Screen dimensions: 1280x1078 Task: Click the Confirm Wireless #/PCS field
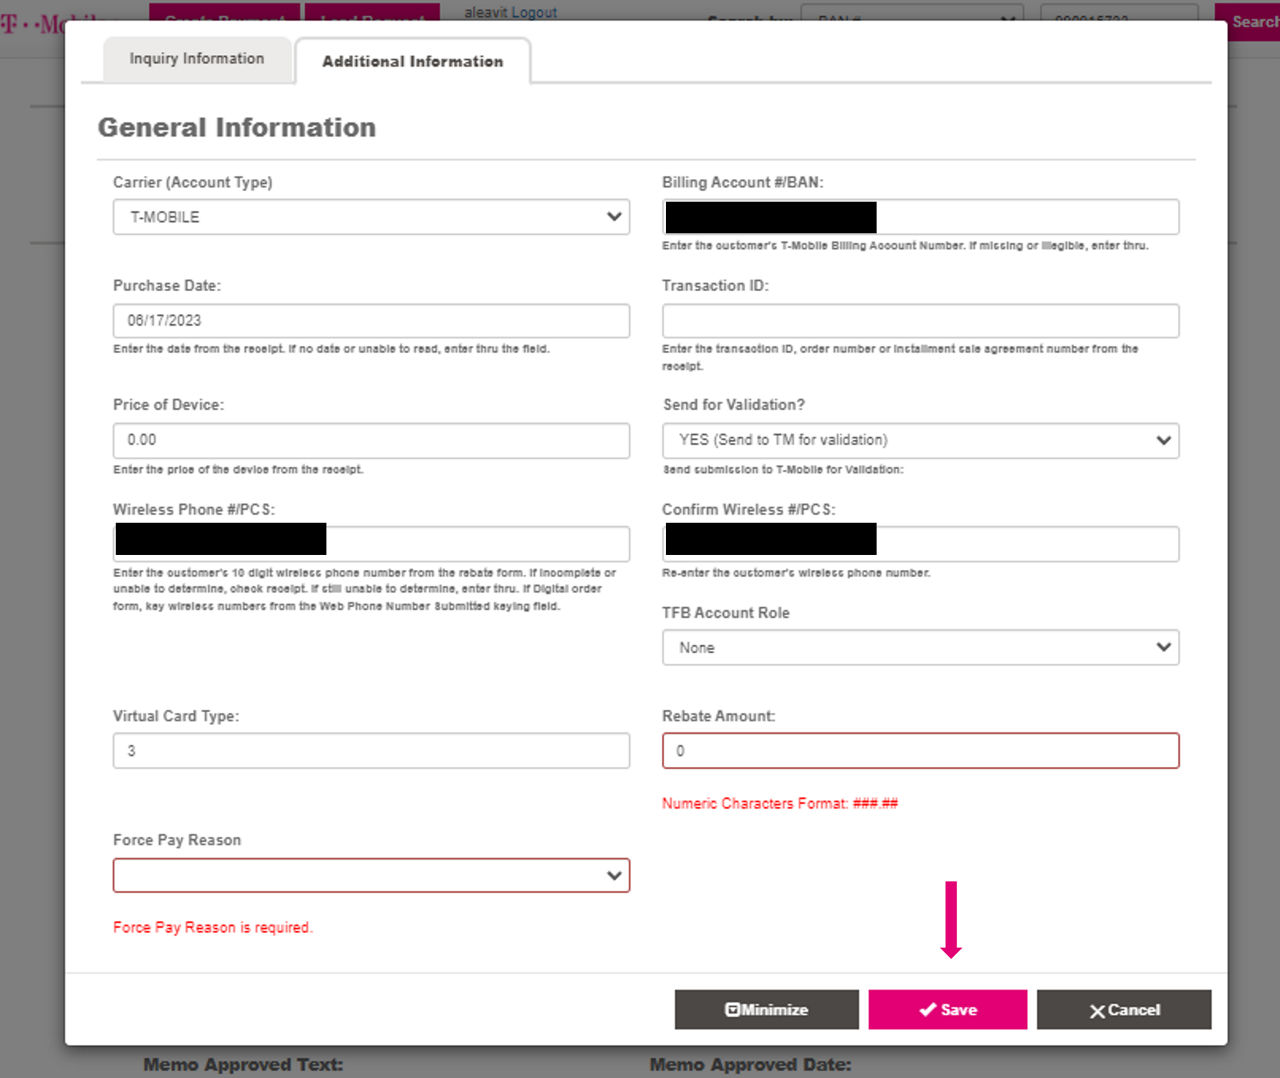(x=920, y=544)
